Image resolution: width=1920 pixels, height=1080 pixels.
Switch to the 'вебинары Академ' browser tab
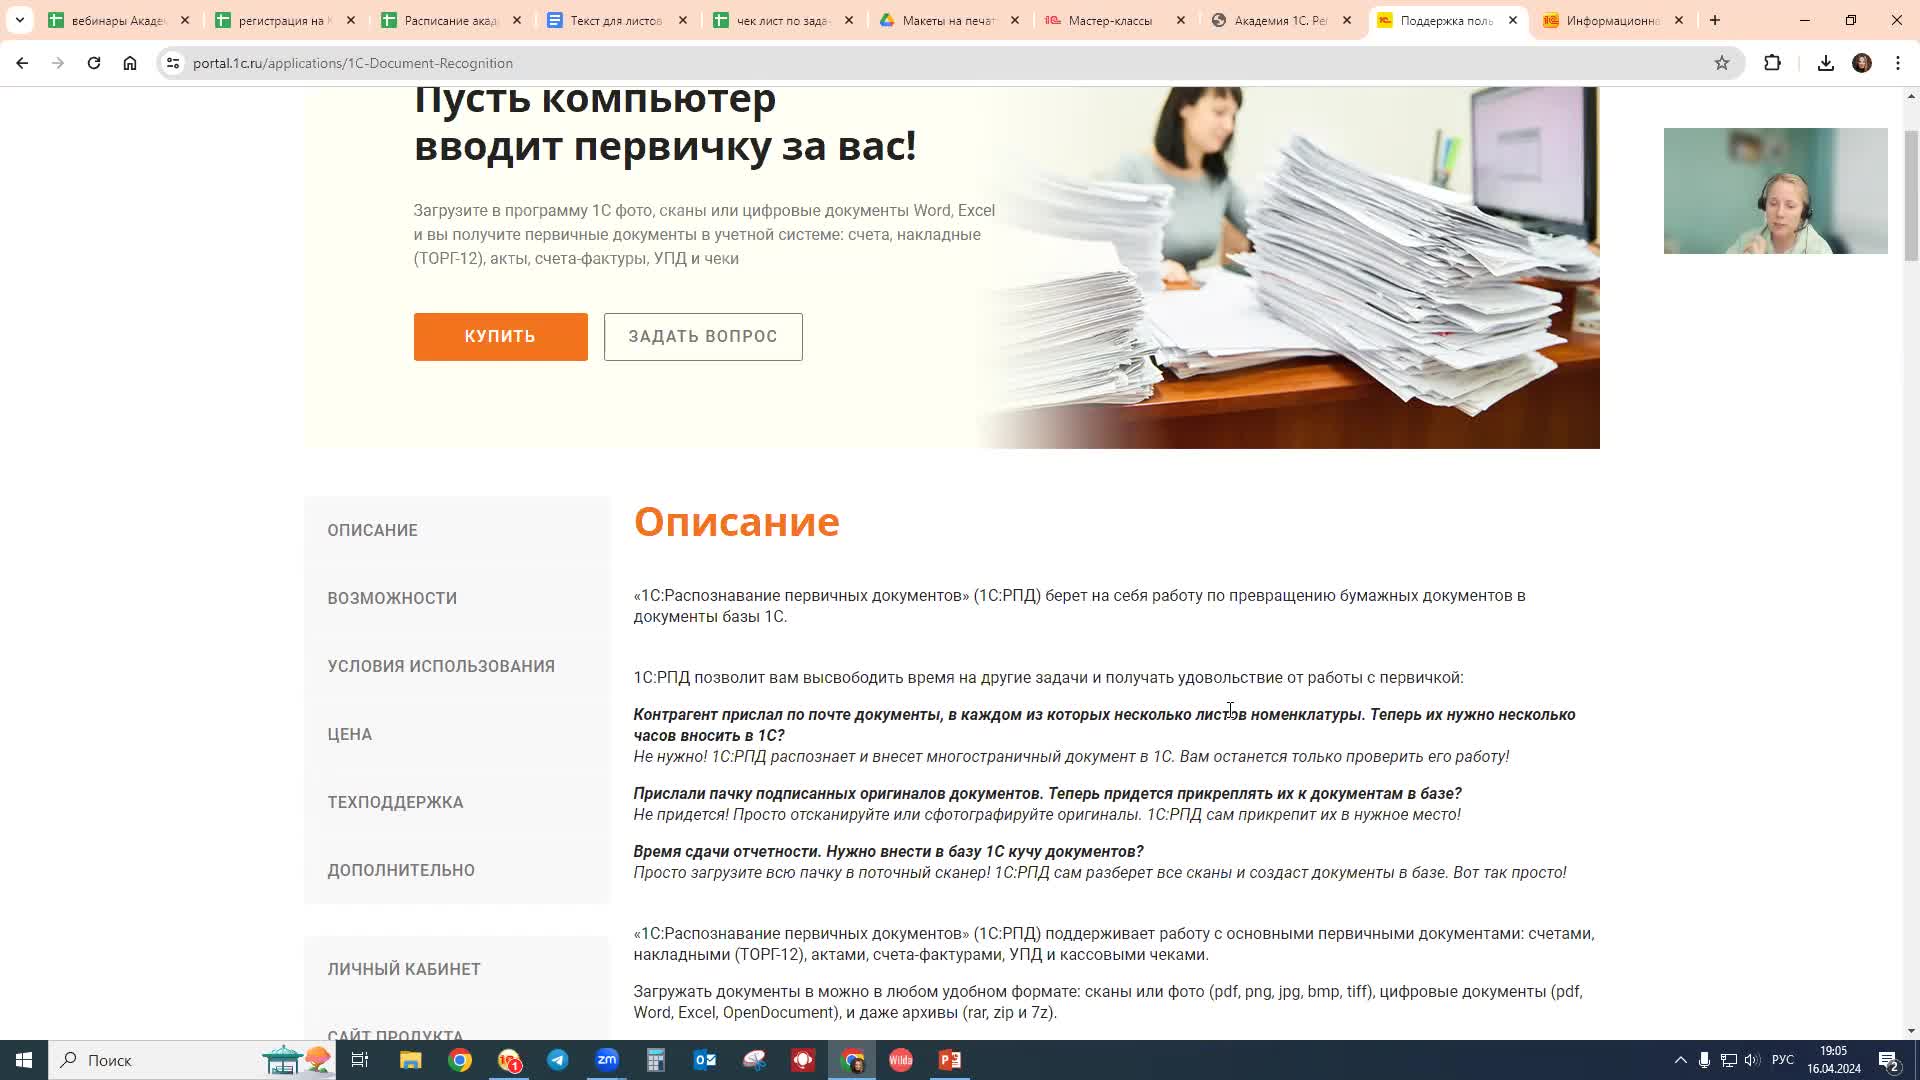point(118,20)
